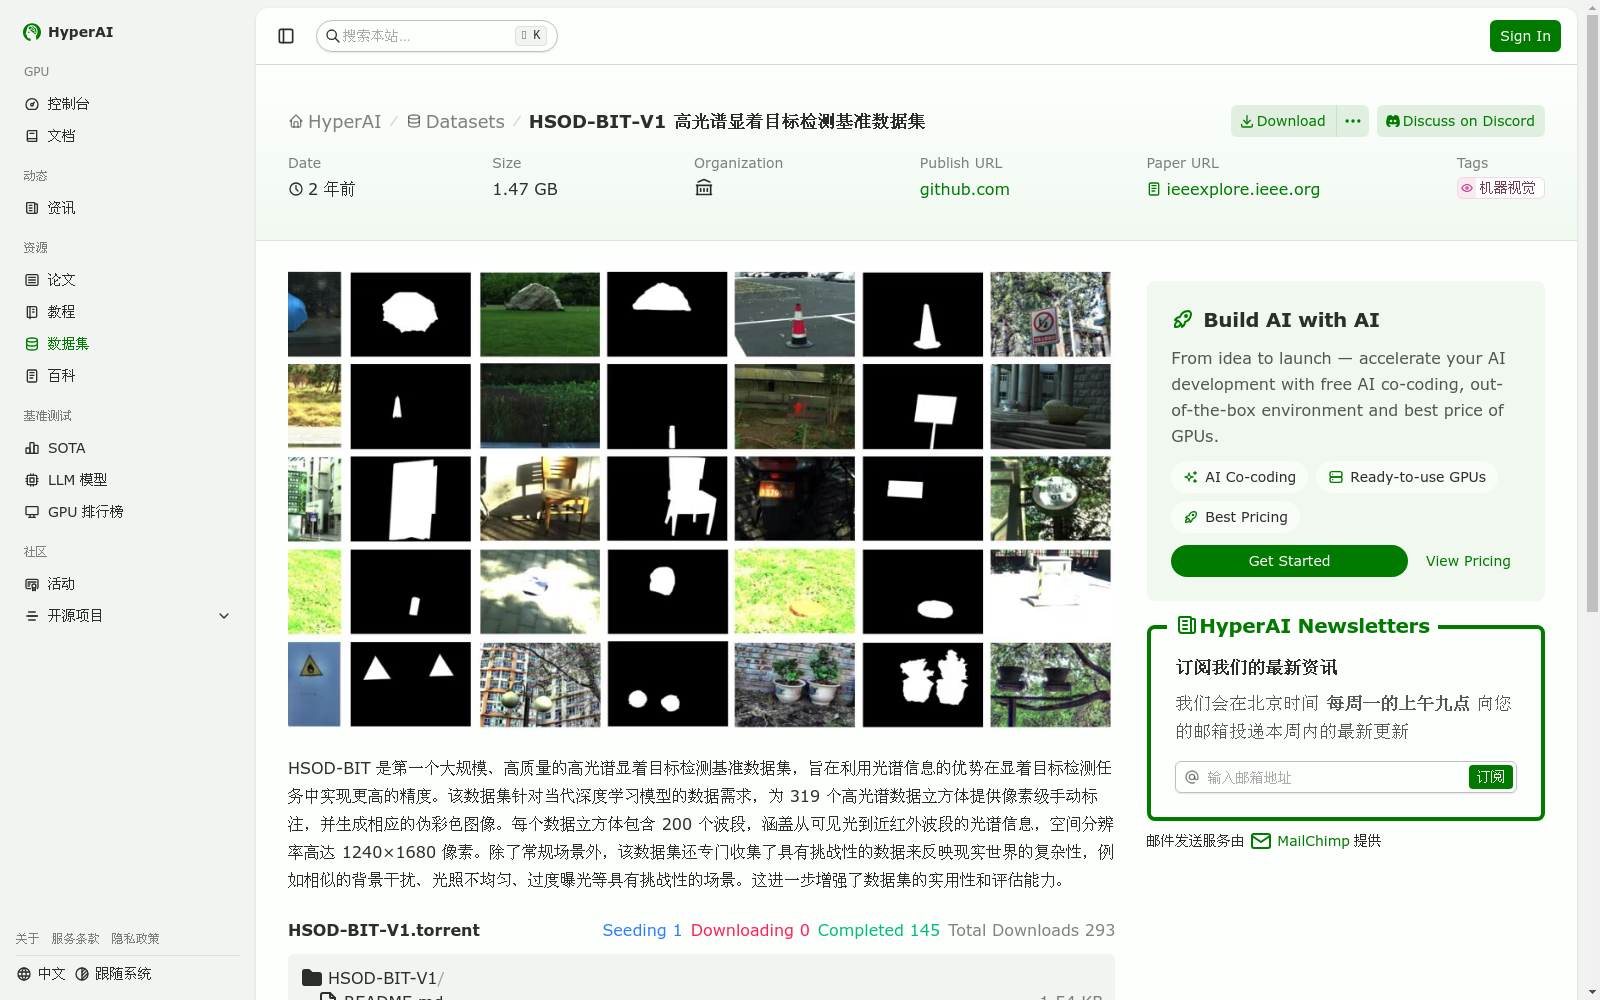The height and width of the screenshot is (1000, 1600).
Task: Click the 百科 wiki icon
Action: pos(32,376)
